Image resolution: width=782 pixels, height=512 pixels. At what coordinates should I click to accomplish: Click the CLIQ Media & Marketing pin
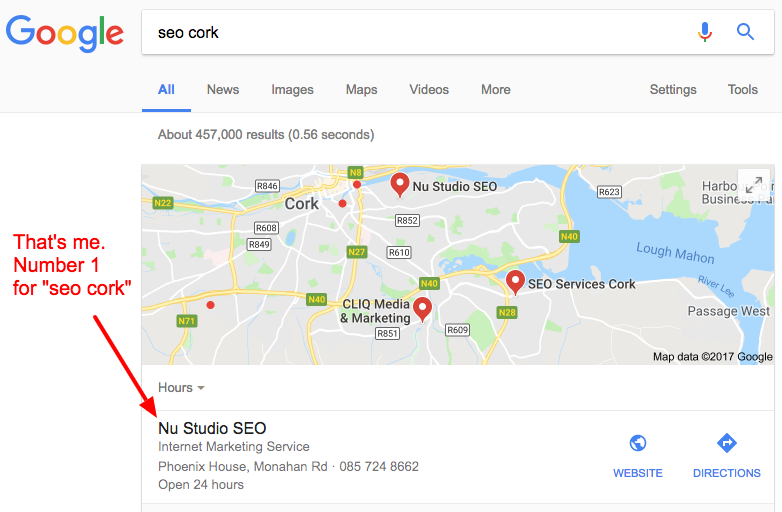click(x=423, y=309)
